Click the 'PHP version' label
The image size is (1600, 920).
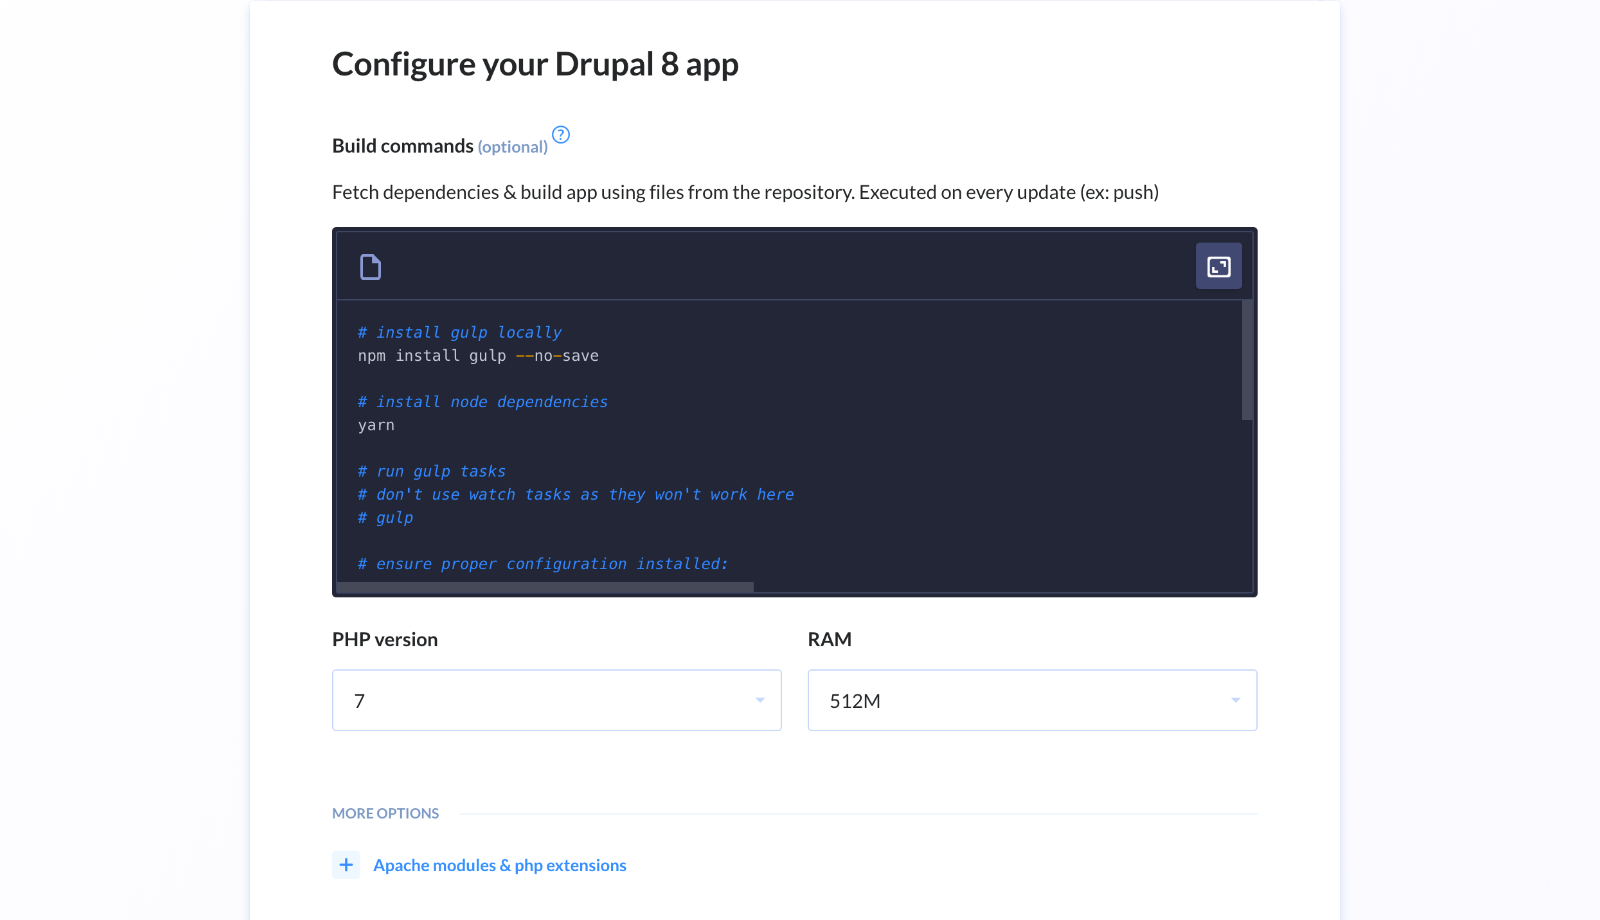click(385, 639)
